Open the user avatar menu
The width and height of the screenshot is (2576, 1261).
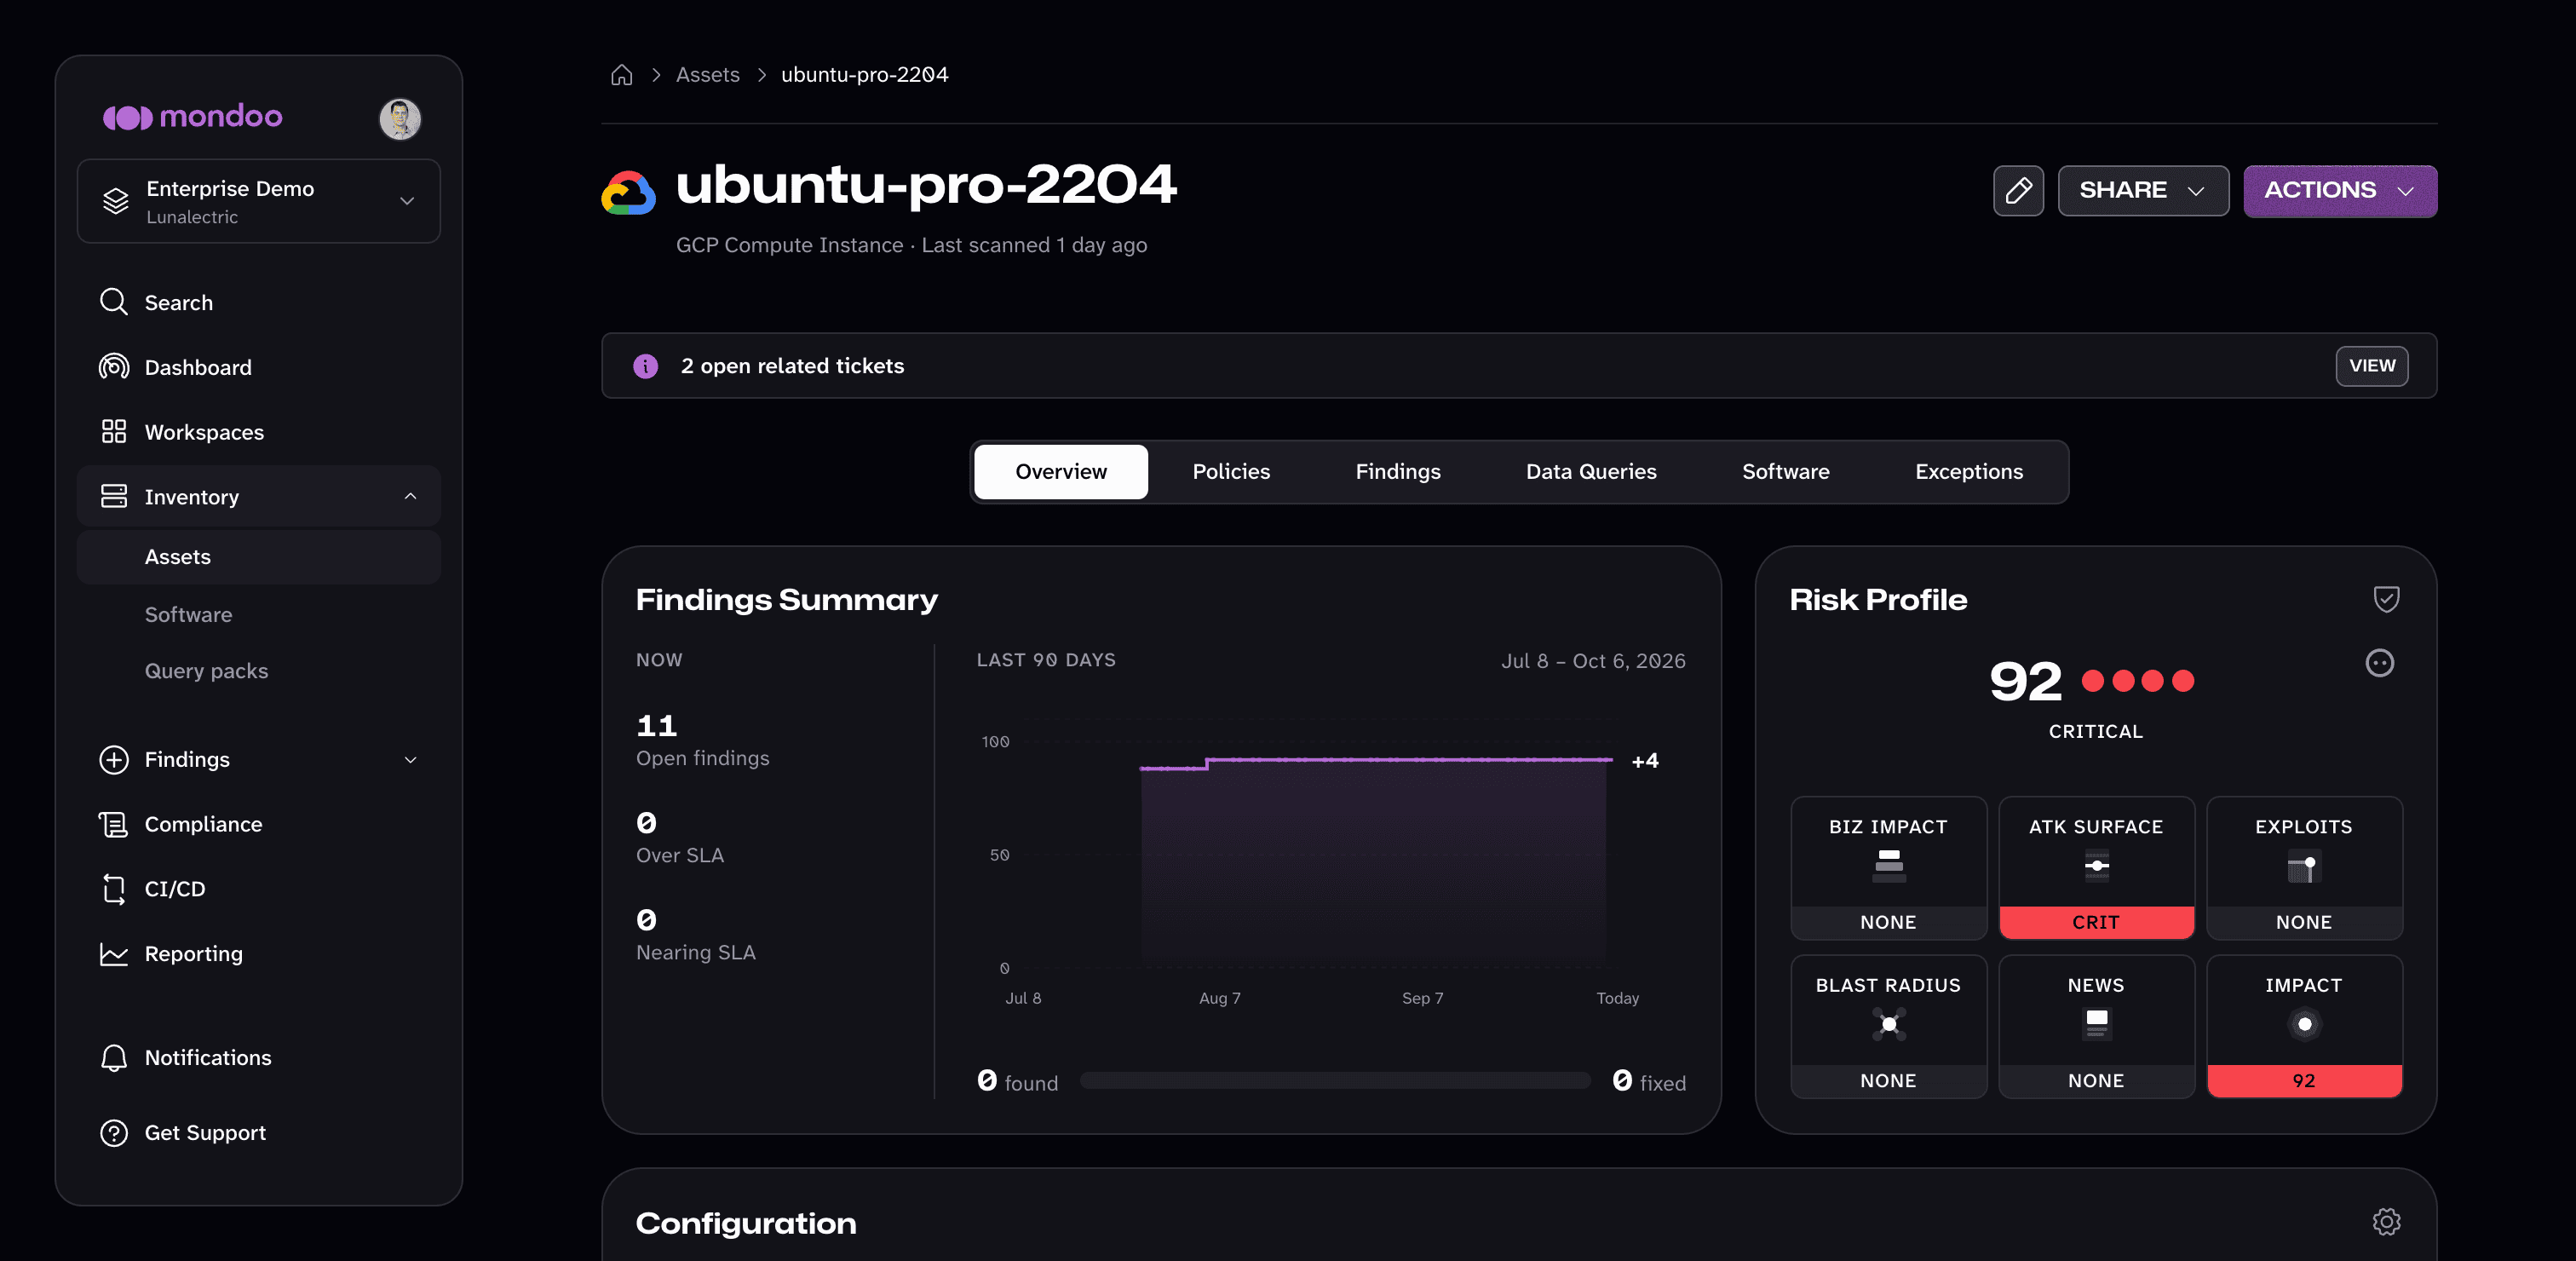click(x=400, y=119)
